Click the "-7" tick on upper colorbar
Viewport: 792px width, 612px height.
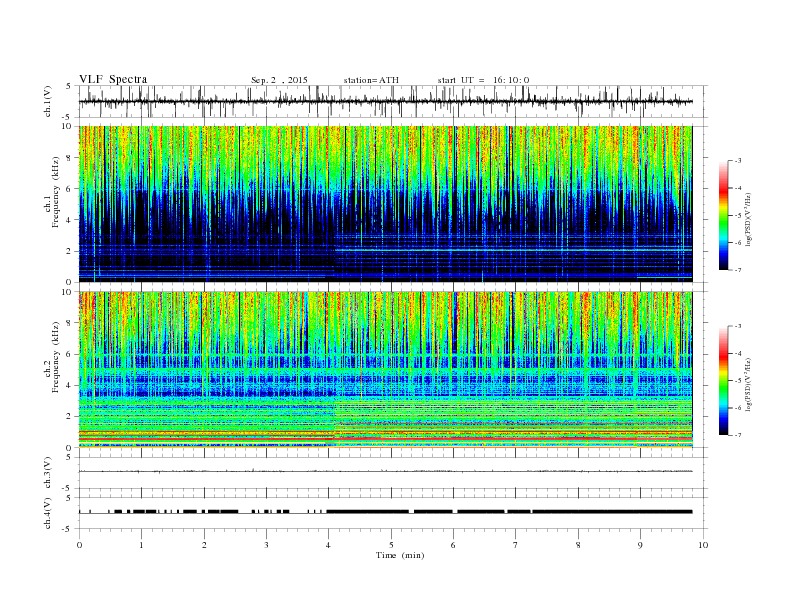737,270
